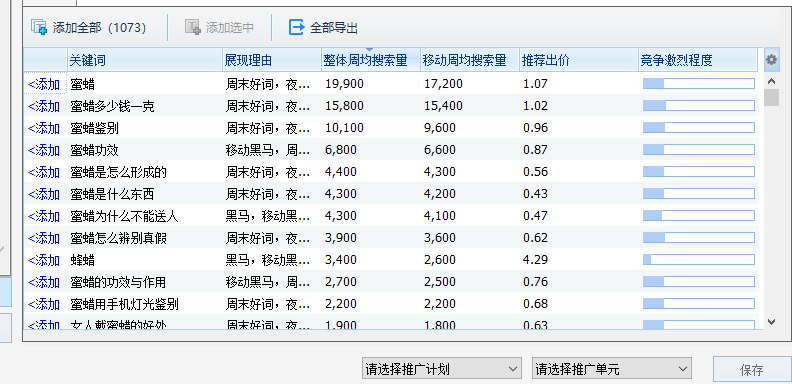Open the 请选择推广单元 dropdown
Screen dimensions: 792x384
(612, 369)
